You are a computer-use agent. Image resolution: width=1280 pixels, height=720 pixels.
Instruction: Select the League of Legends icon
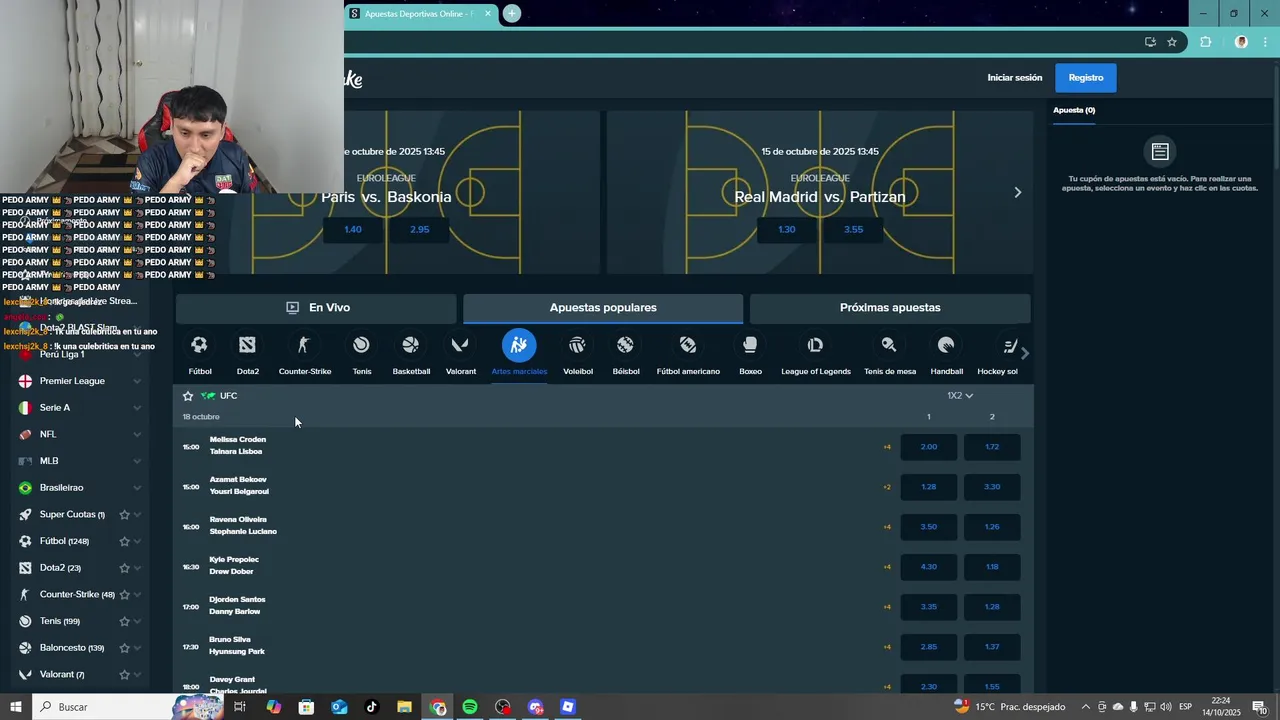815,345
